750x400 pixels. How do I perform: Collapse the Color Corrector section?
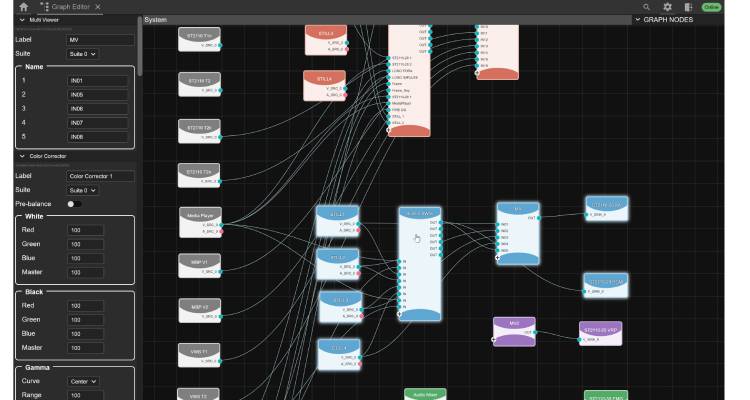[x=22, y=156]
